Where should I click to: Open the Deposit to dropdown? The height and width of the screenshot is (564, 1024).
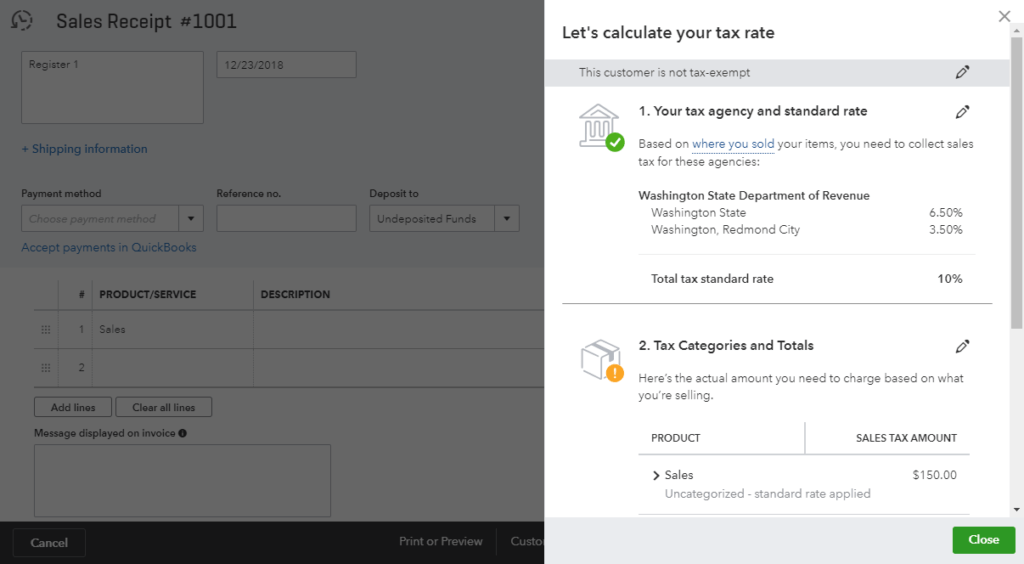click(507, 219)
